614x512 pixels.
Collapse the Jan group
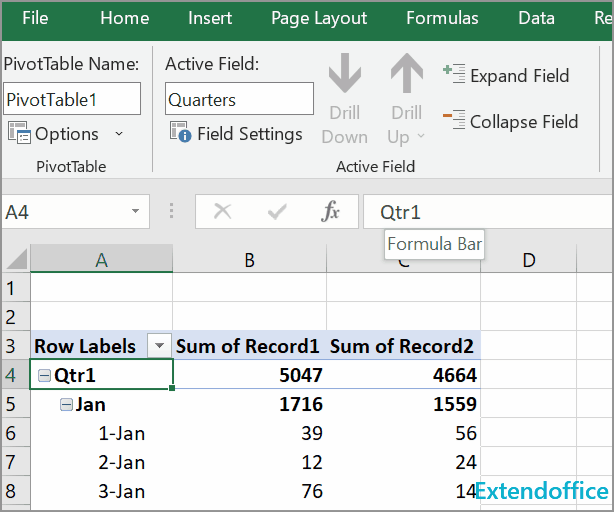pyautogui.click(x=65, y=405)
